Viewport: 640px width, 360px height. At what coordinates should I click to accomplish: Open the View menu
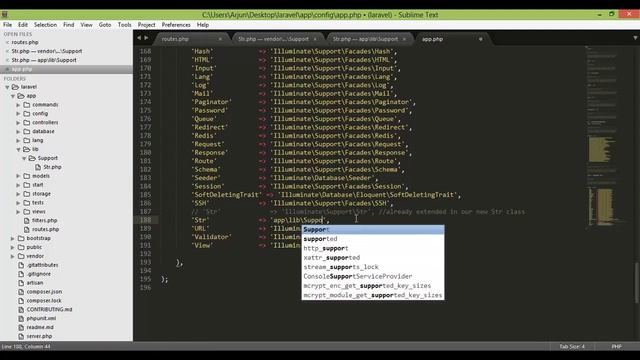86,25
